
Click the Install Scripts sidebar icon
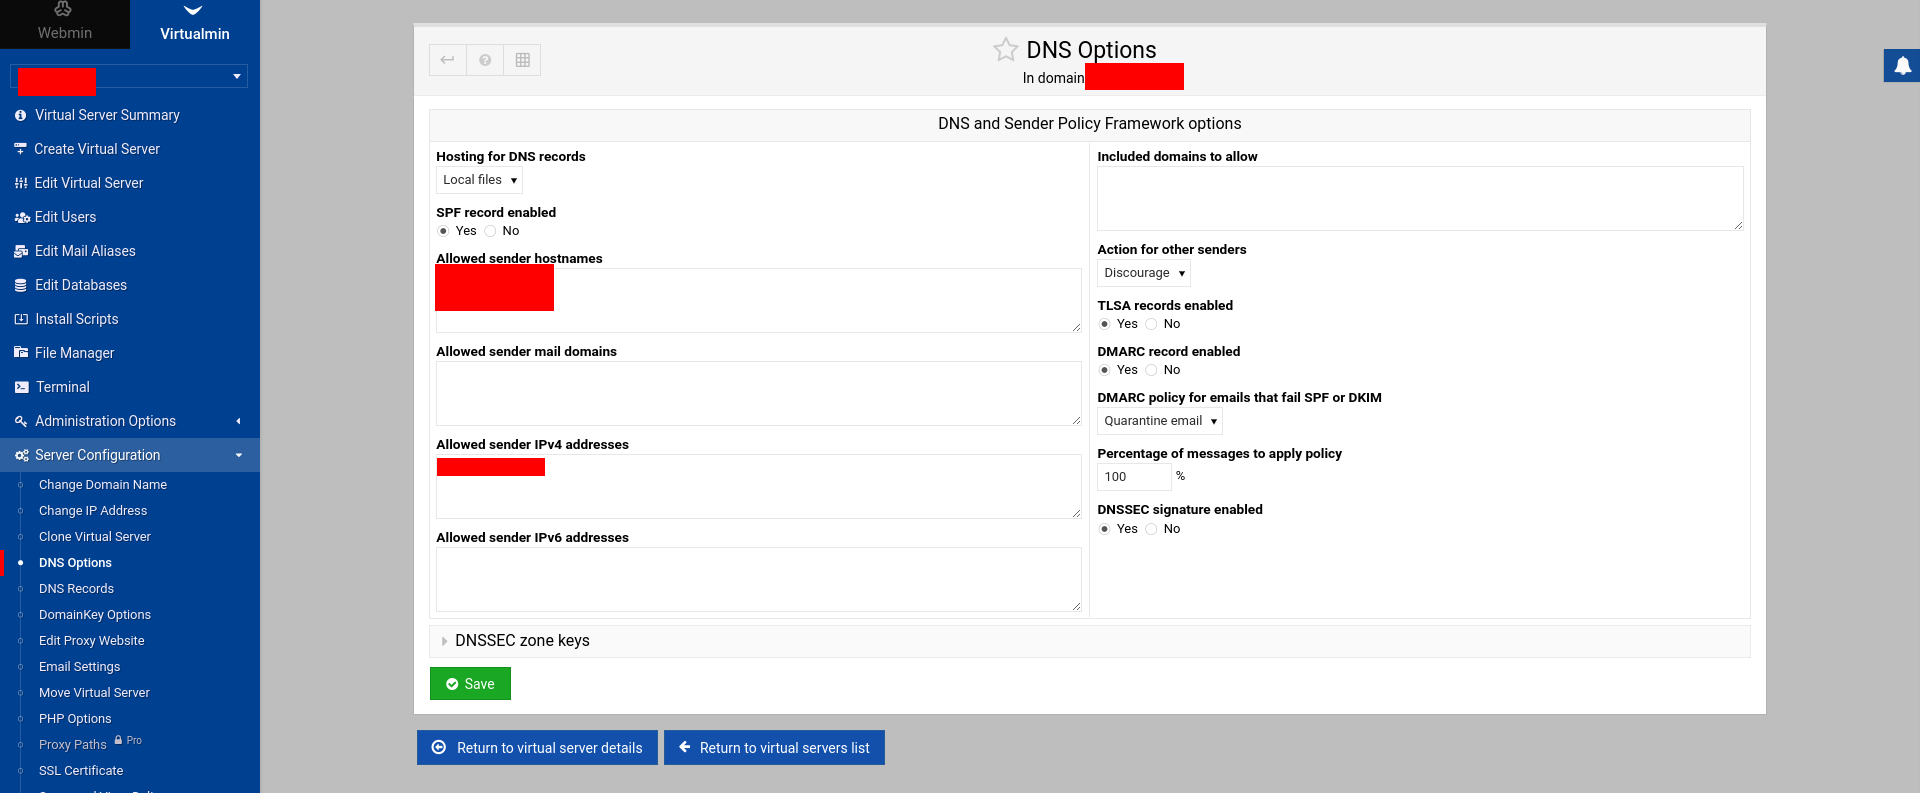tap(21, 319)
